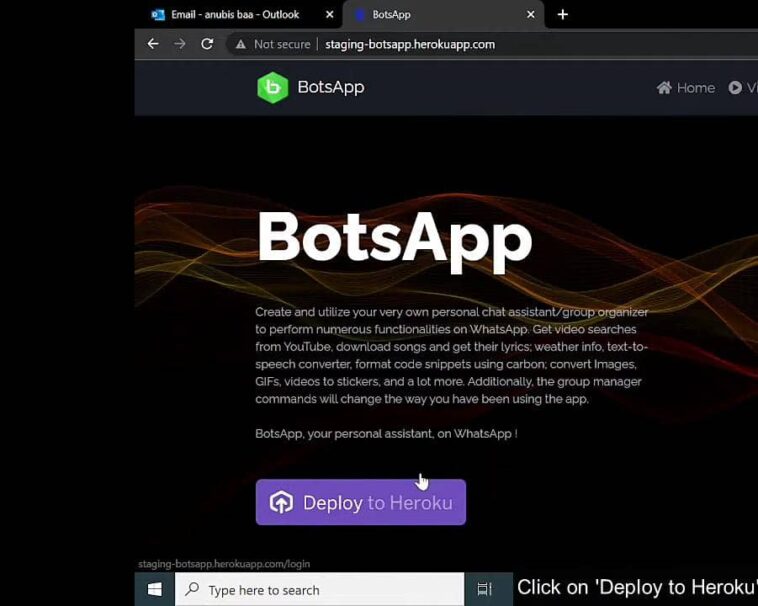
Task: Click the BotsApp navbar brand text
Action: pyautogui.click(x=331, y=87)
